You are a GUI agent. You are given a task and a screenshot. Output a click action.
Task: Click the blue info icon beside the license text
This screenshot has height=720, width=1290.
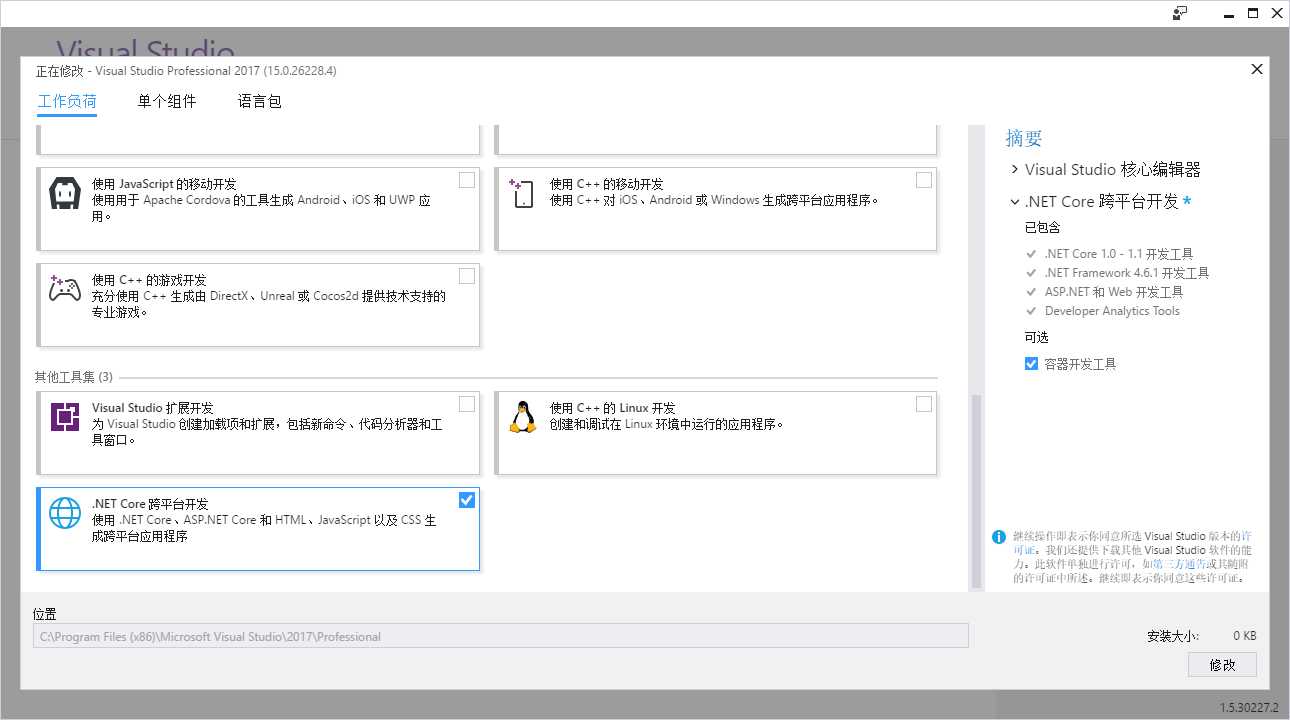click(x=998, y=537)
